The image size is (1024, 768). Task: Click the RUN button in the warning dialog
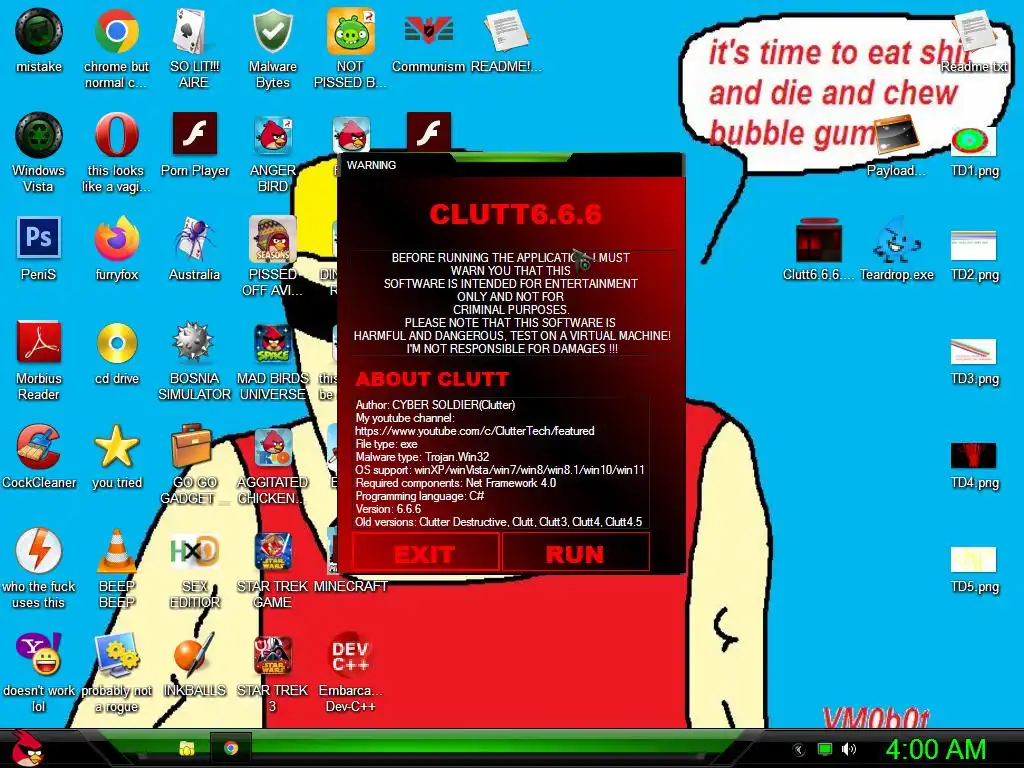[575, 552]
